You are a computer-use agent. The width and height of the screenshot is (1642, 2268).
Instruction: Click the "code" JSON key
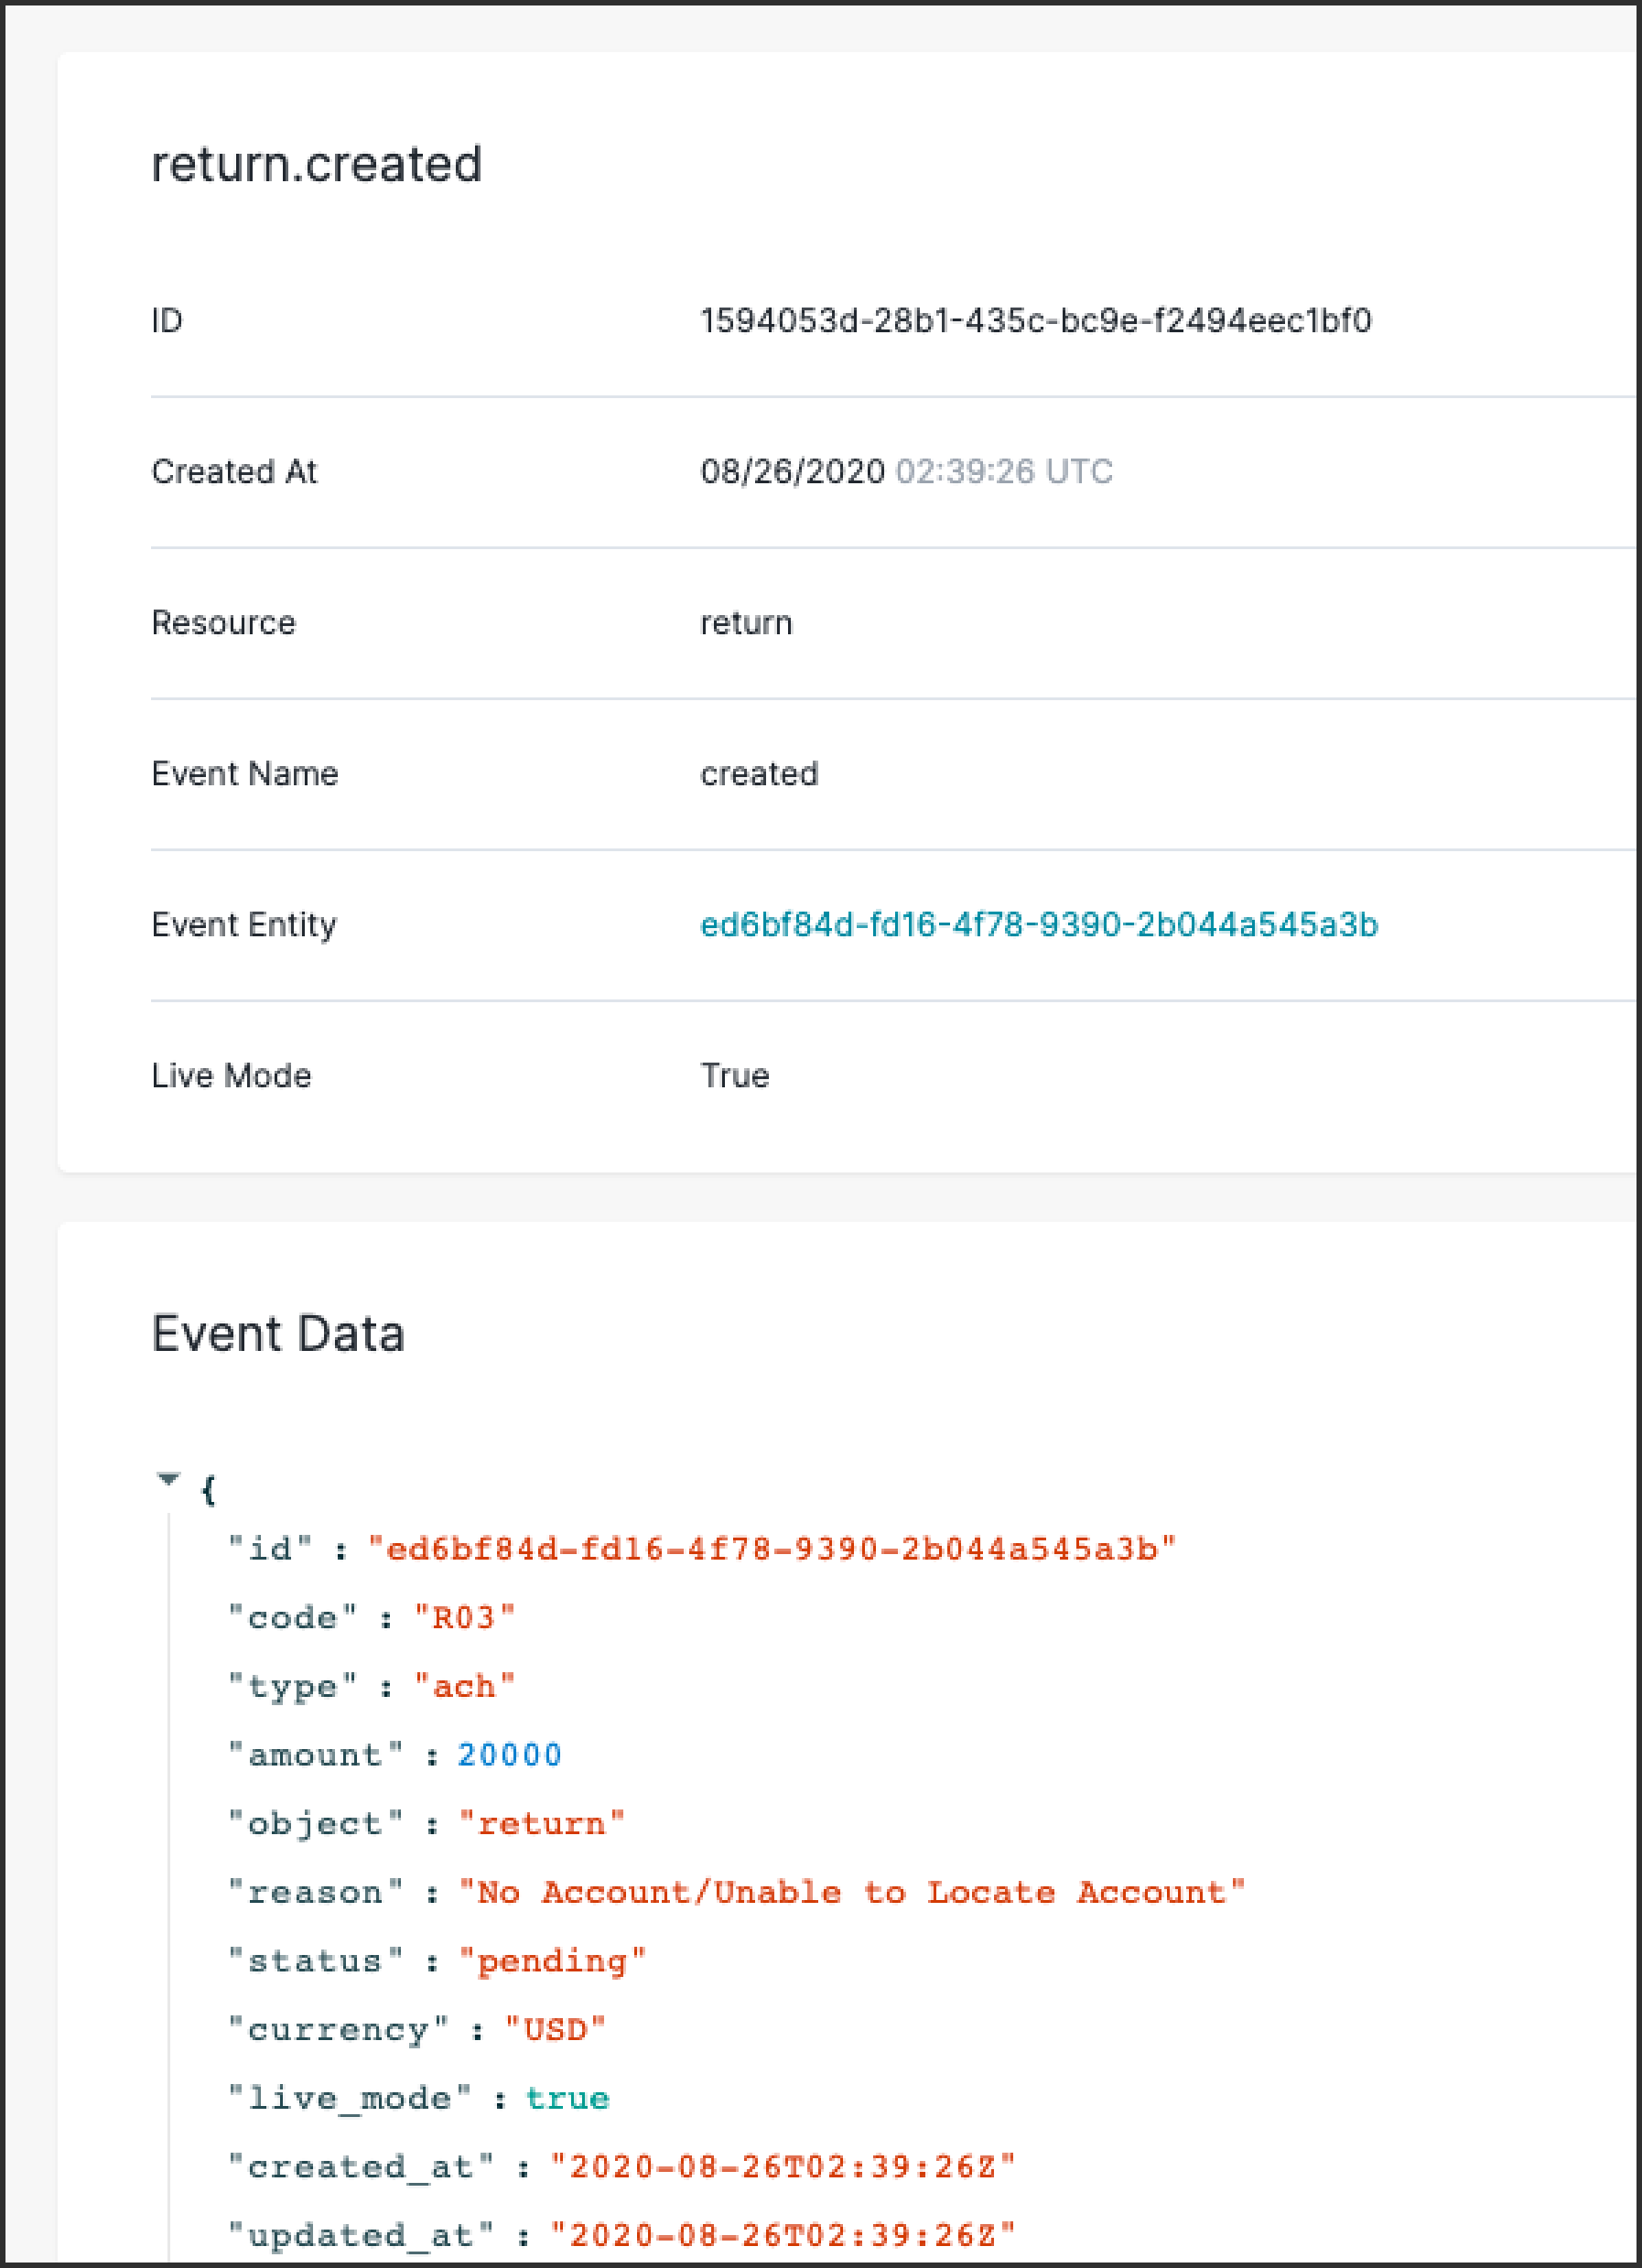293,1618
